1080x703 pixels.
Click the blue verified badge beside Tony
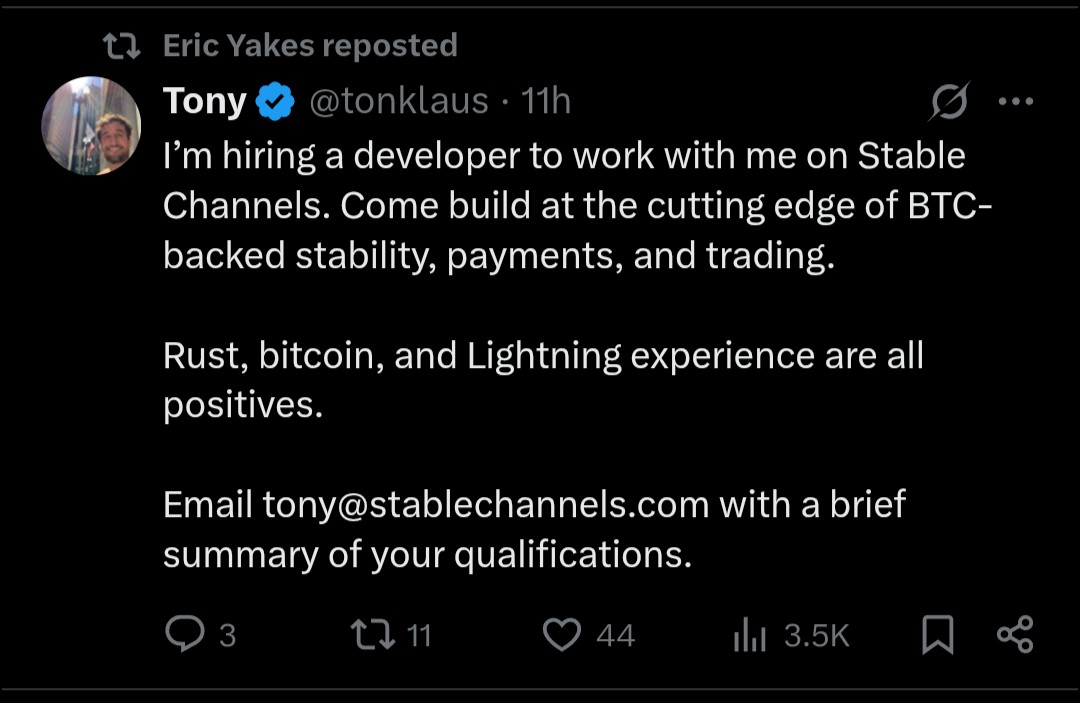pos(276,101)
